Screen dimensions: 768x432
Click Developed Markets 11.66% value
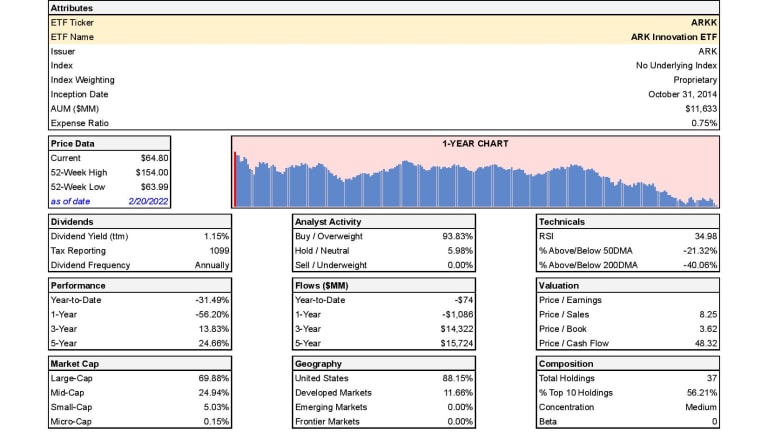458,393
